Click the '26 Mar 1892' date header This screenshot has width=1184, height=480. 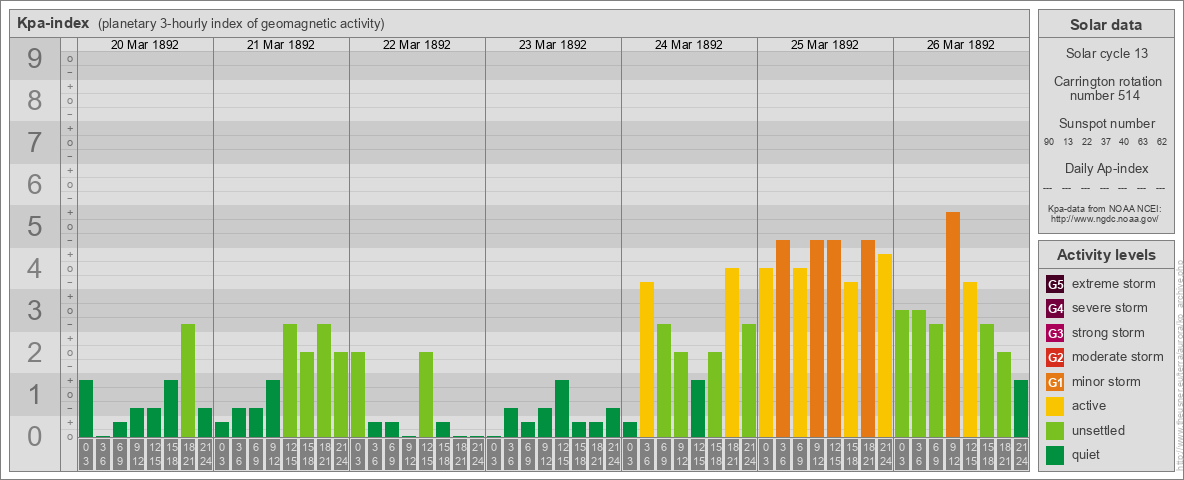click(960, 45)
